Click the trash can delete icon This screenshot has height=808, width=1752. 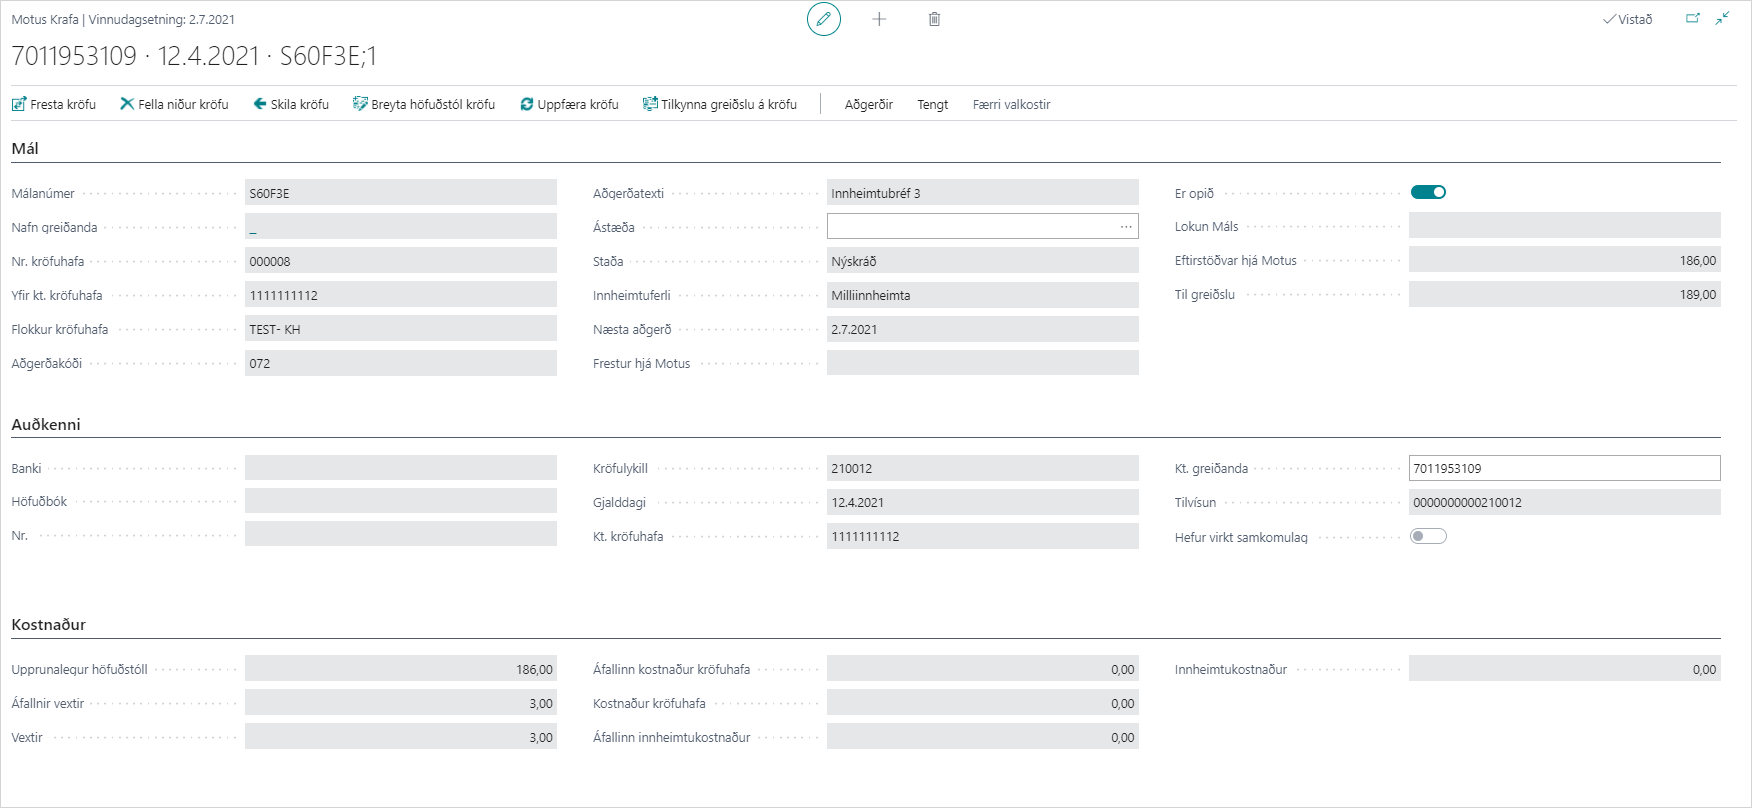(934, 19)
